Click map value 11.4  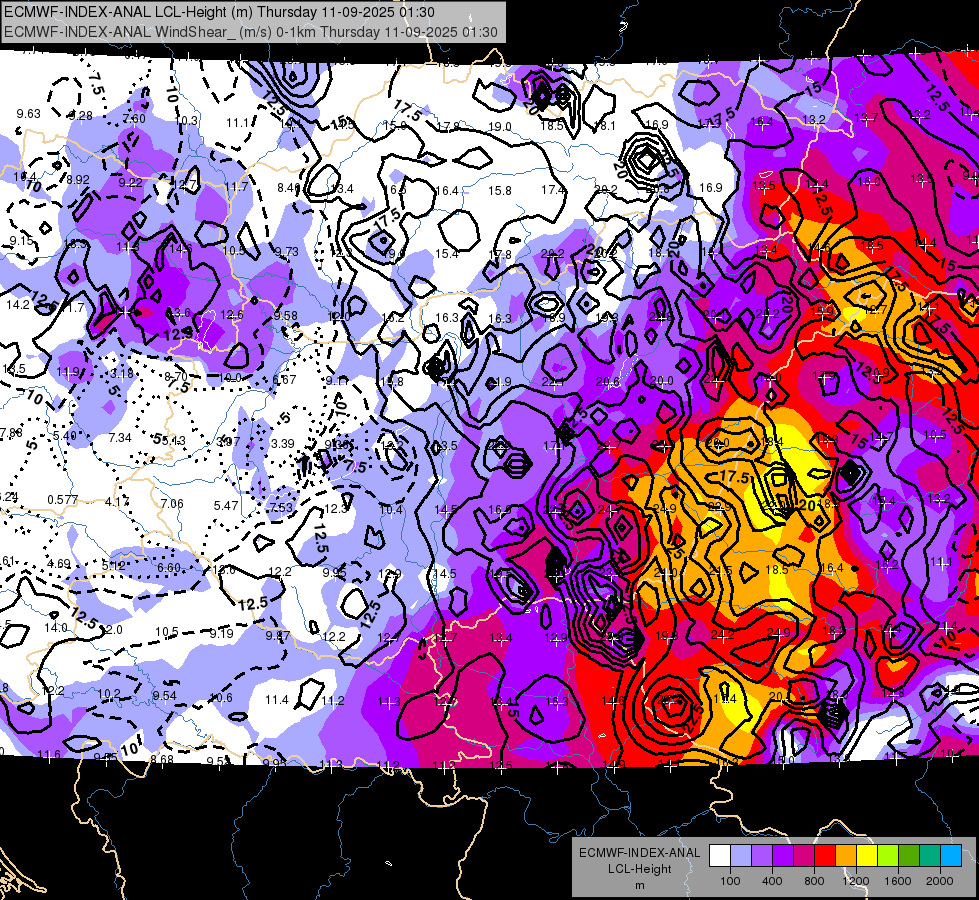(x=277, y=700)
